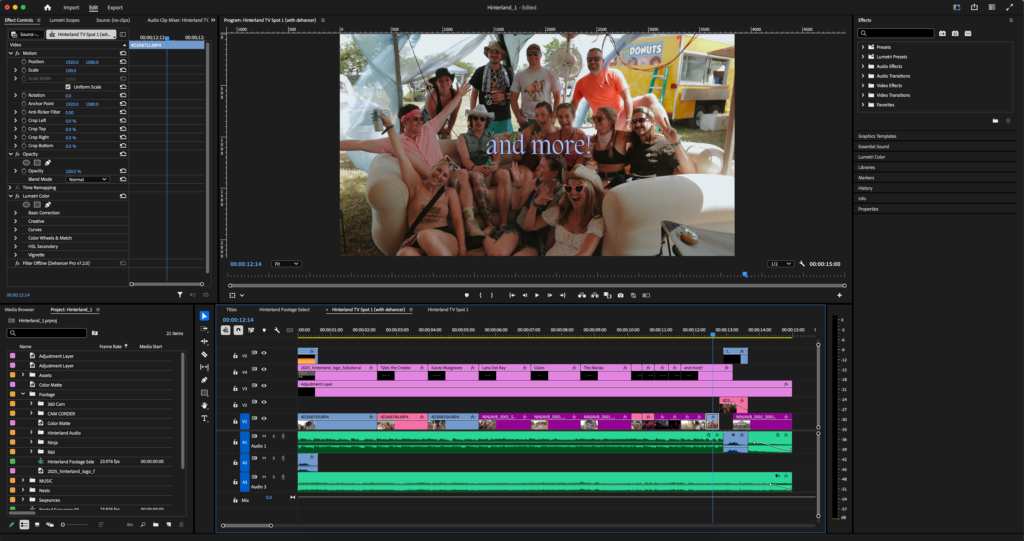This screenshot has height=541, width=1024.
Task: Switch to the Media Browser tab
Action: pyautogui.click(x=20, y=310)
